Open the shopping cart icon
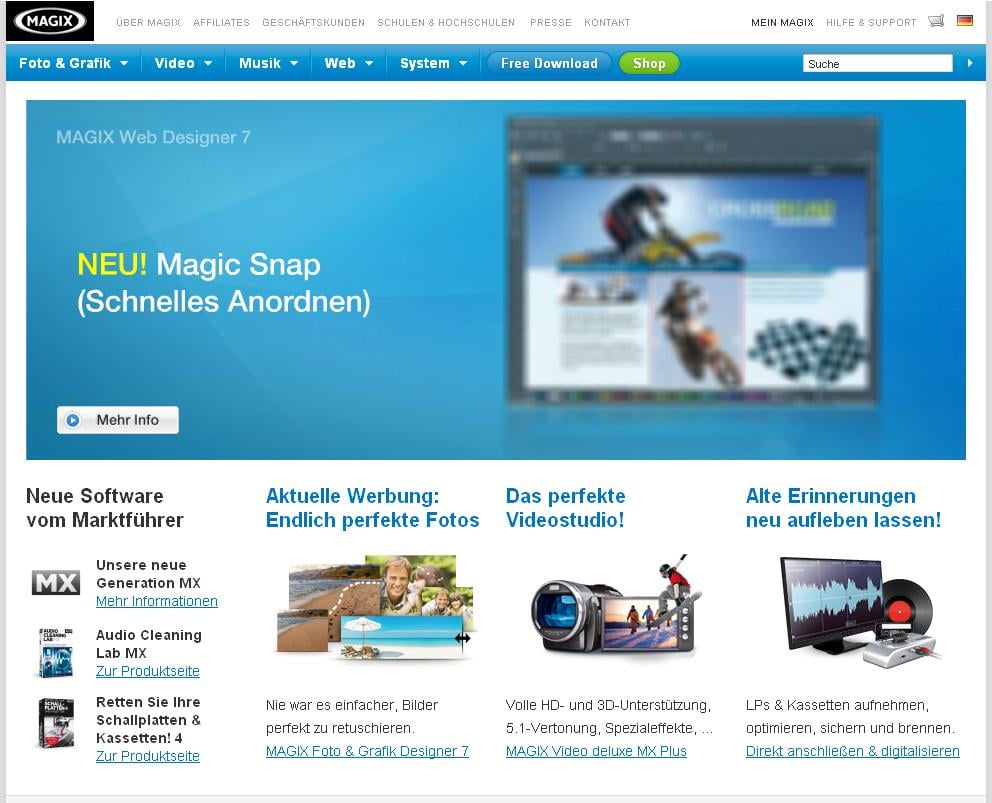 936,21
